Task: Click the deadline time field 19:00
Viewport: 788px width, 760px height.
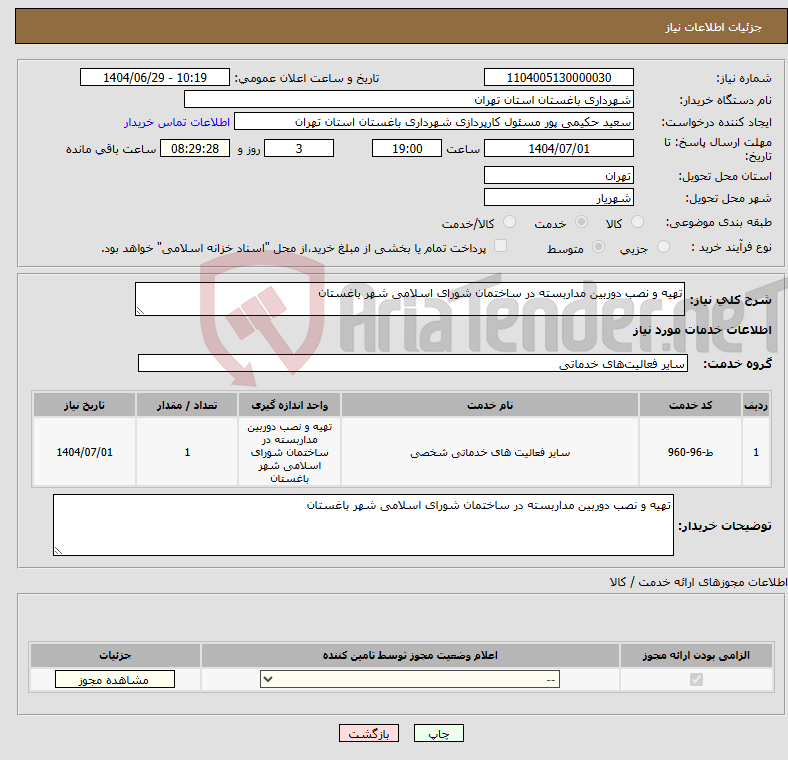Action: (x=407, y=148)
